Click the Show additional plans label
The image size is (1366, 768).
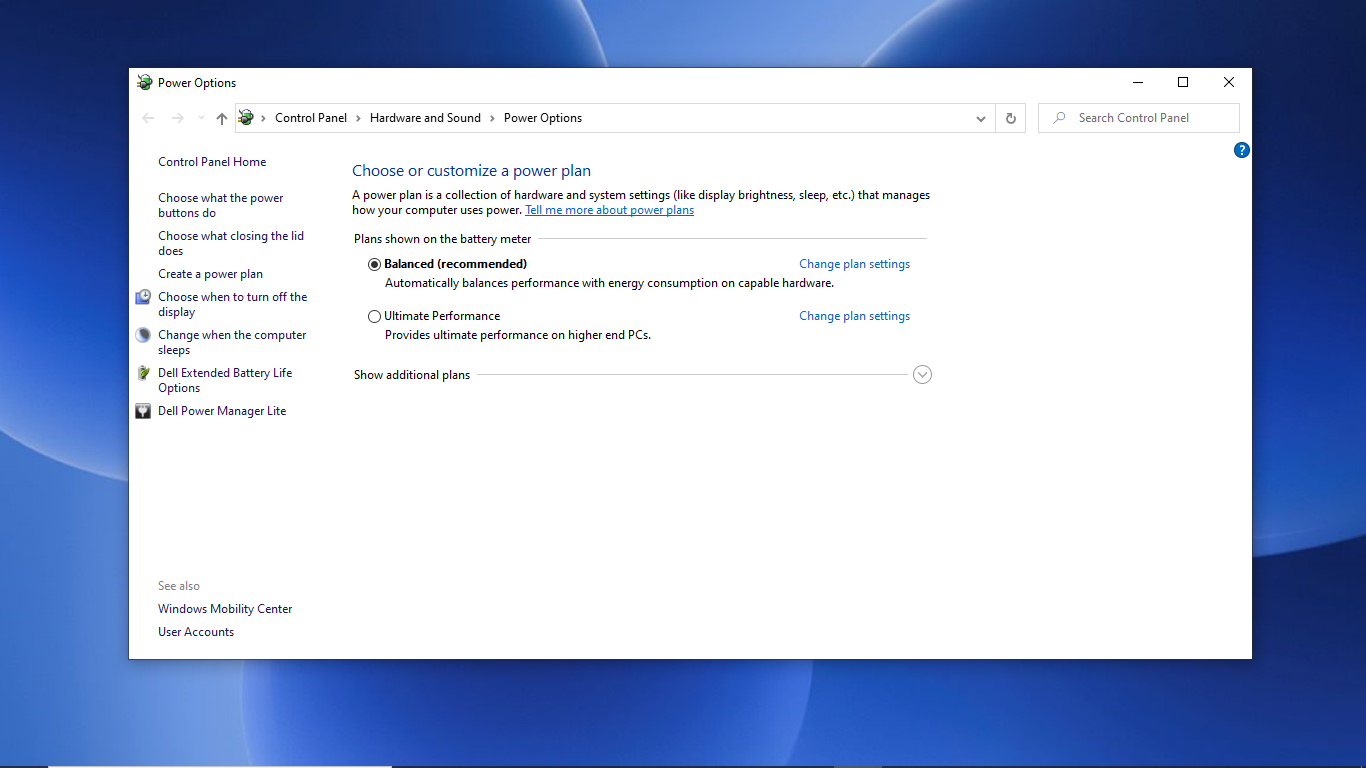tap(412, 375)
